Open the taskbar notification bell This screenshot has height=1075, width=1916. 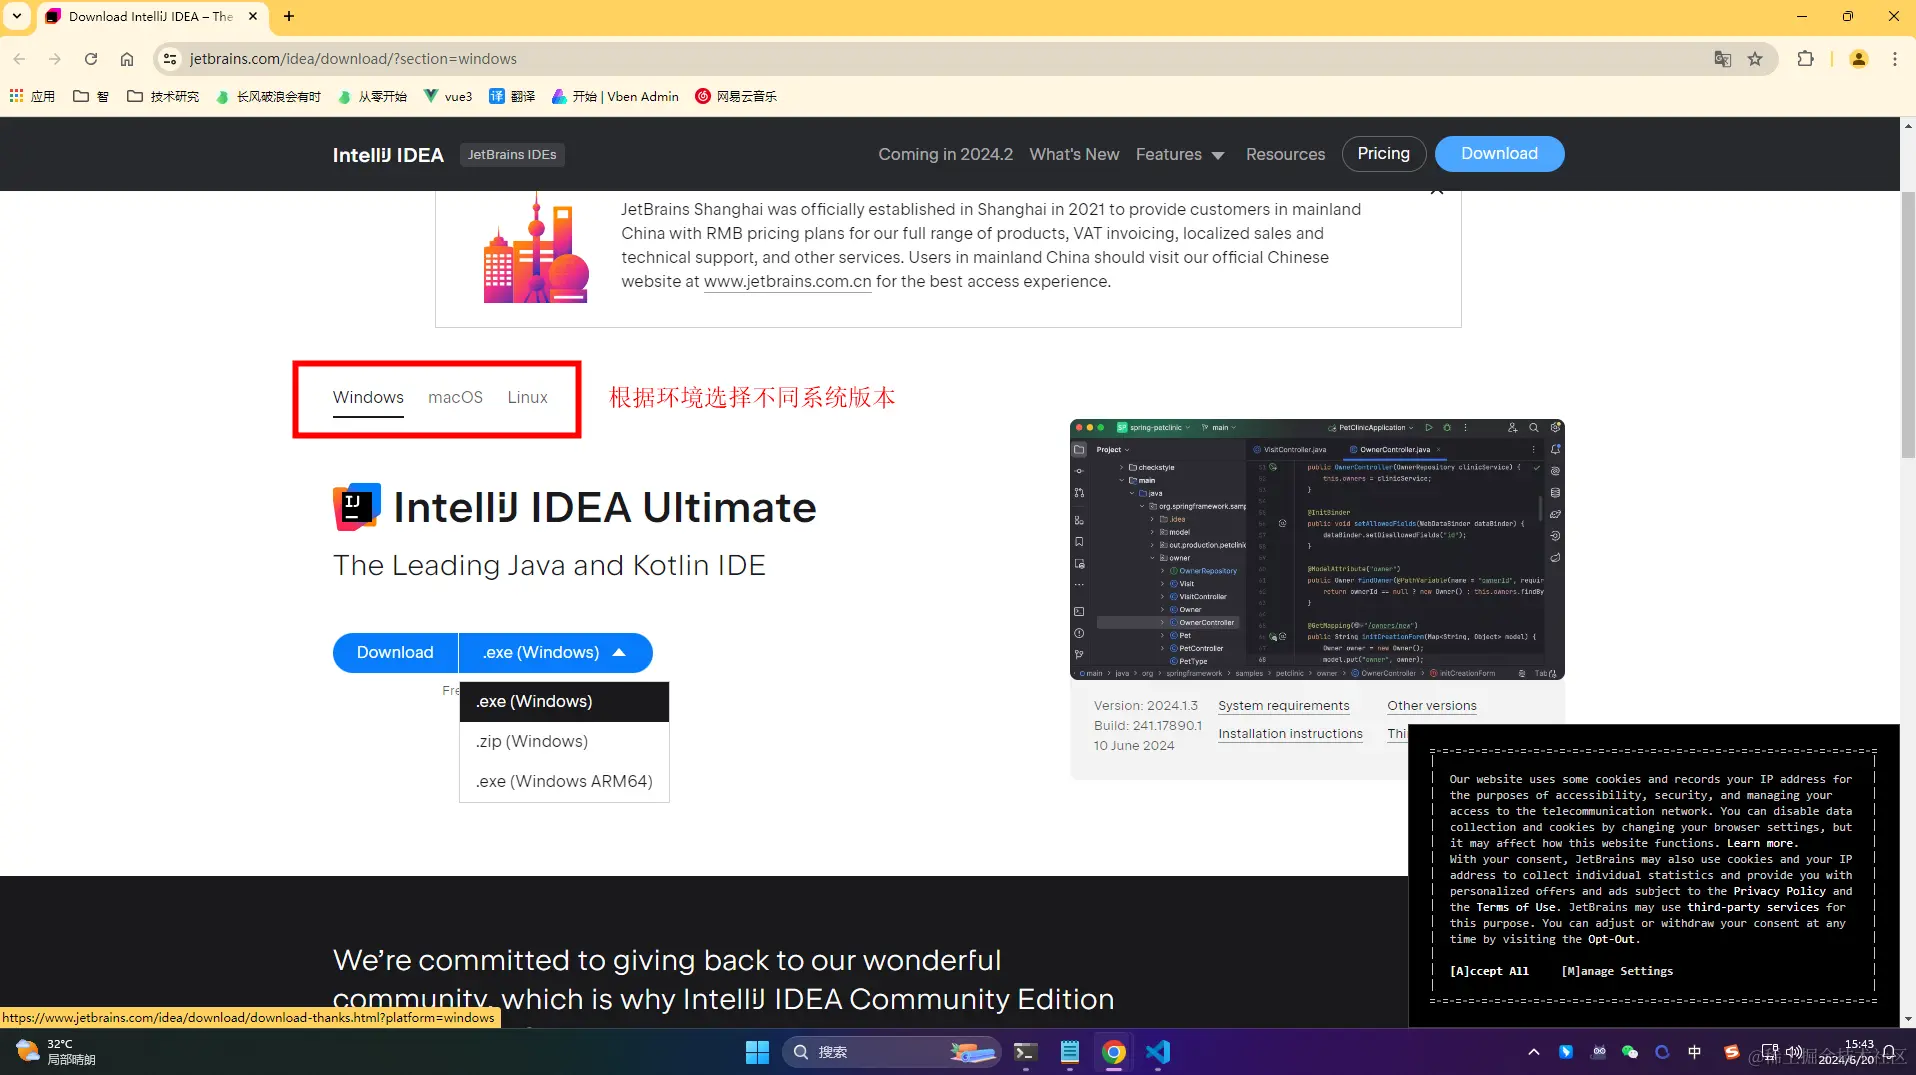1890,1052
